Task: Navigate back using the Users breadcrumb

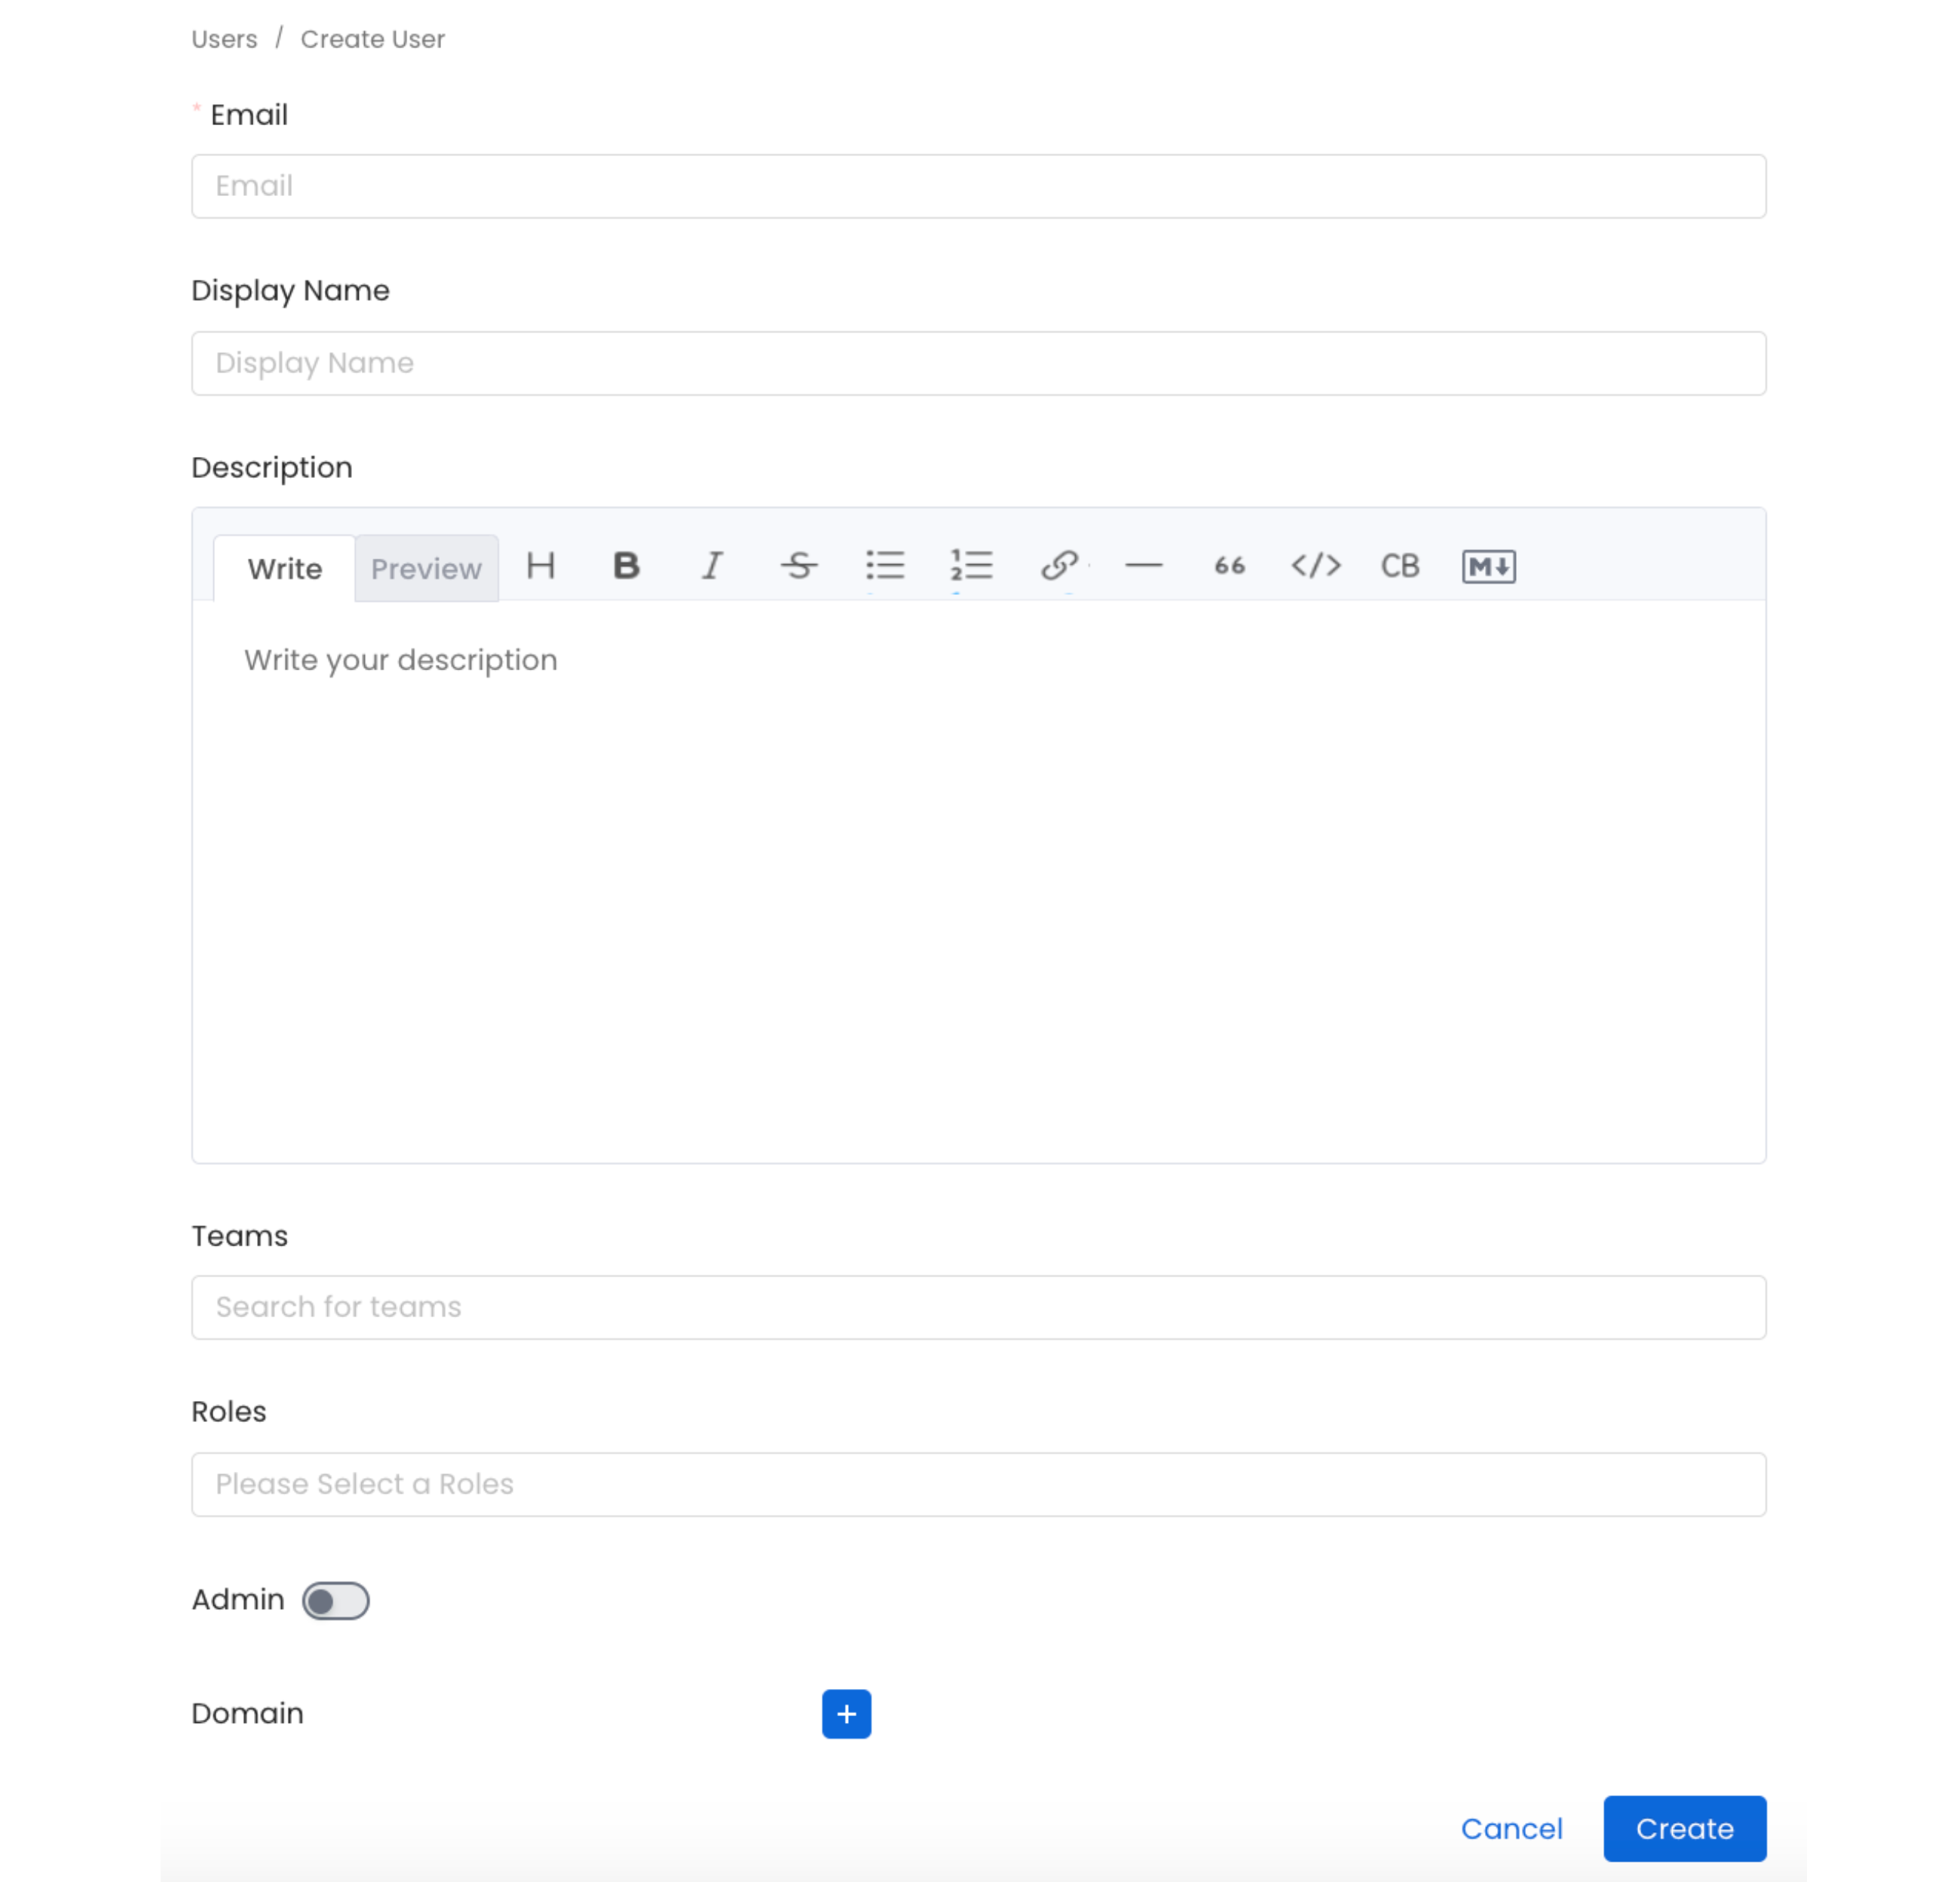Action: 224,39
